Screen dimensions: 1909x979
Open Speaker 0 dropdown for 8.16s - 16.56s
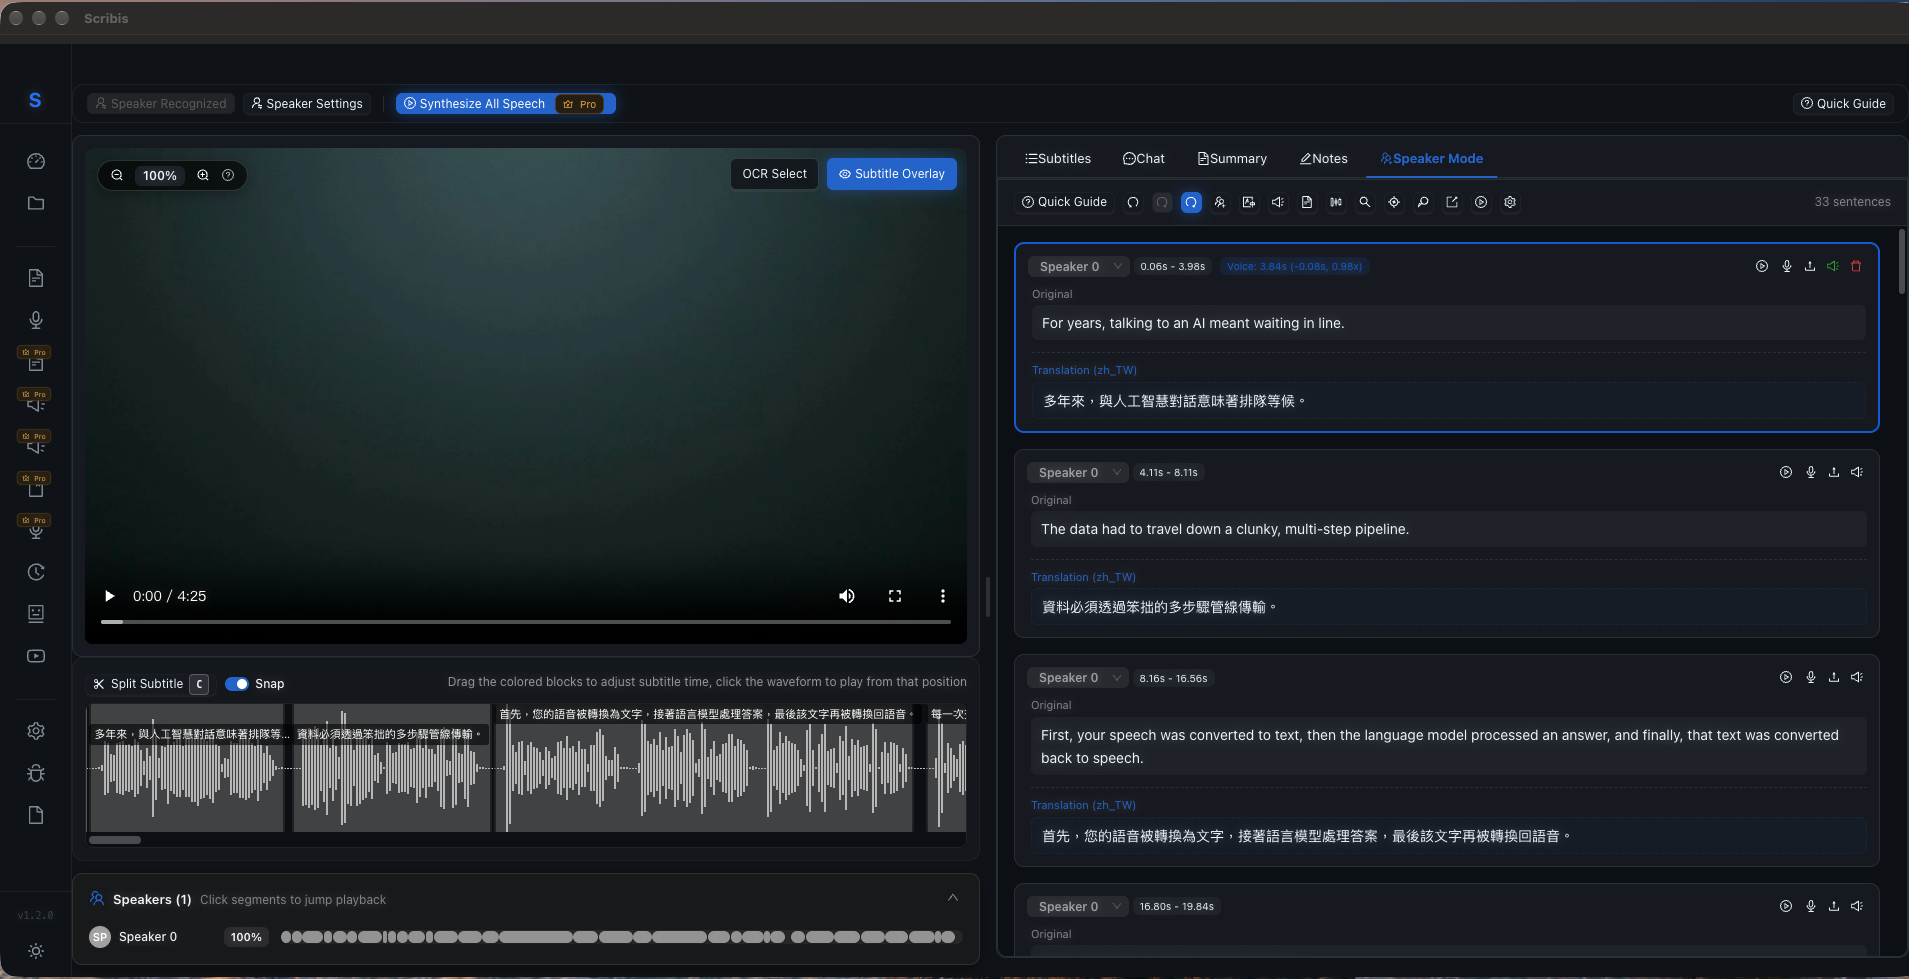[1079, 678]
